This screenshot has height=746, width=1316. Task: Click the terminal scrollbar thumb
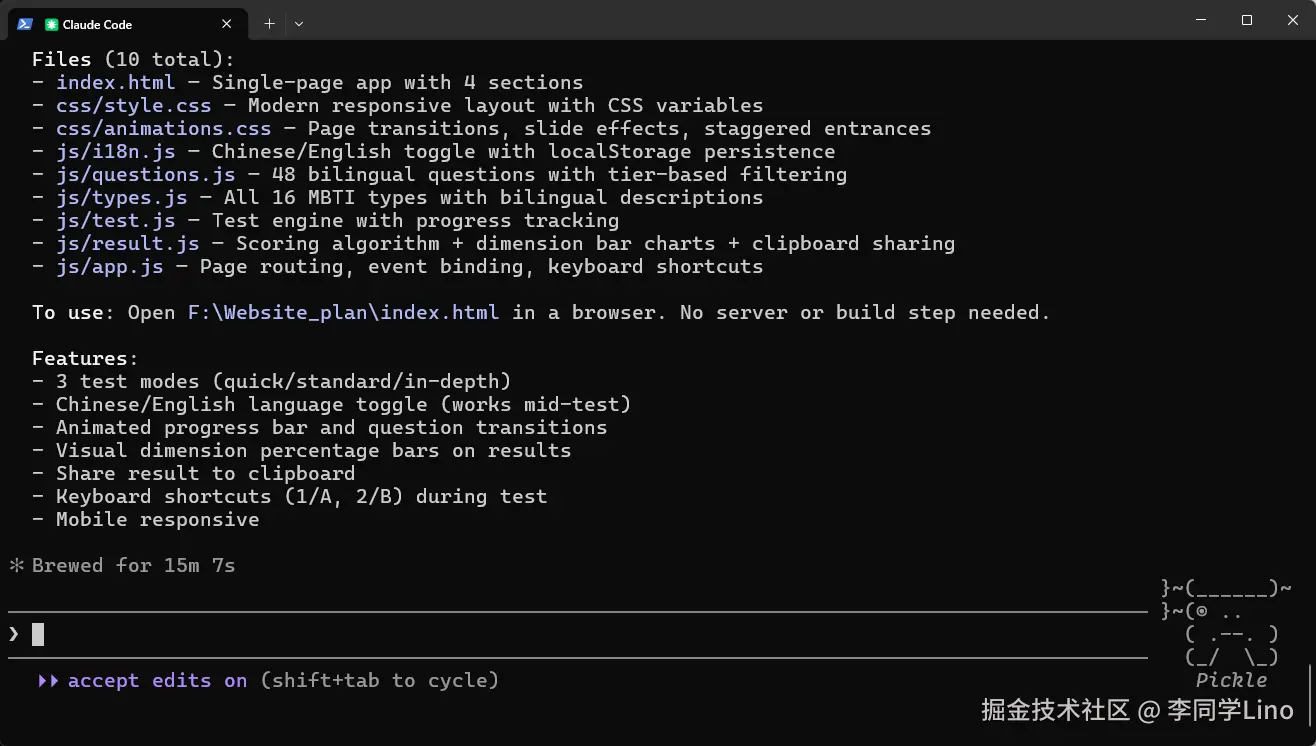1309,693
